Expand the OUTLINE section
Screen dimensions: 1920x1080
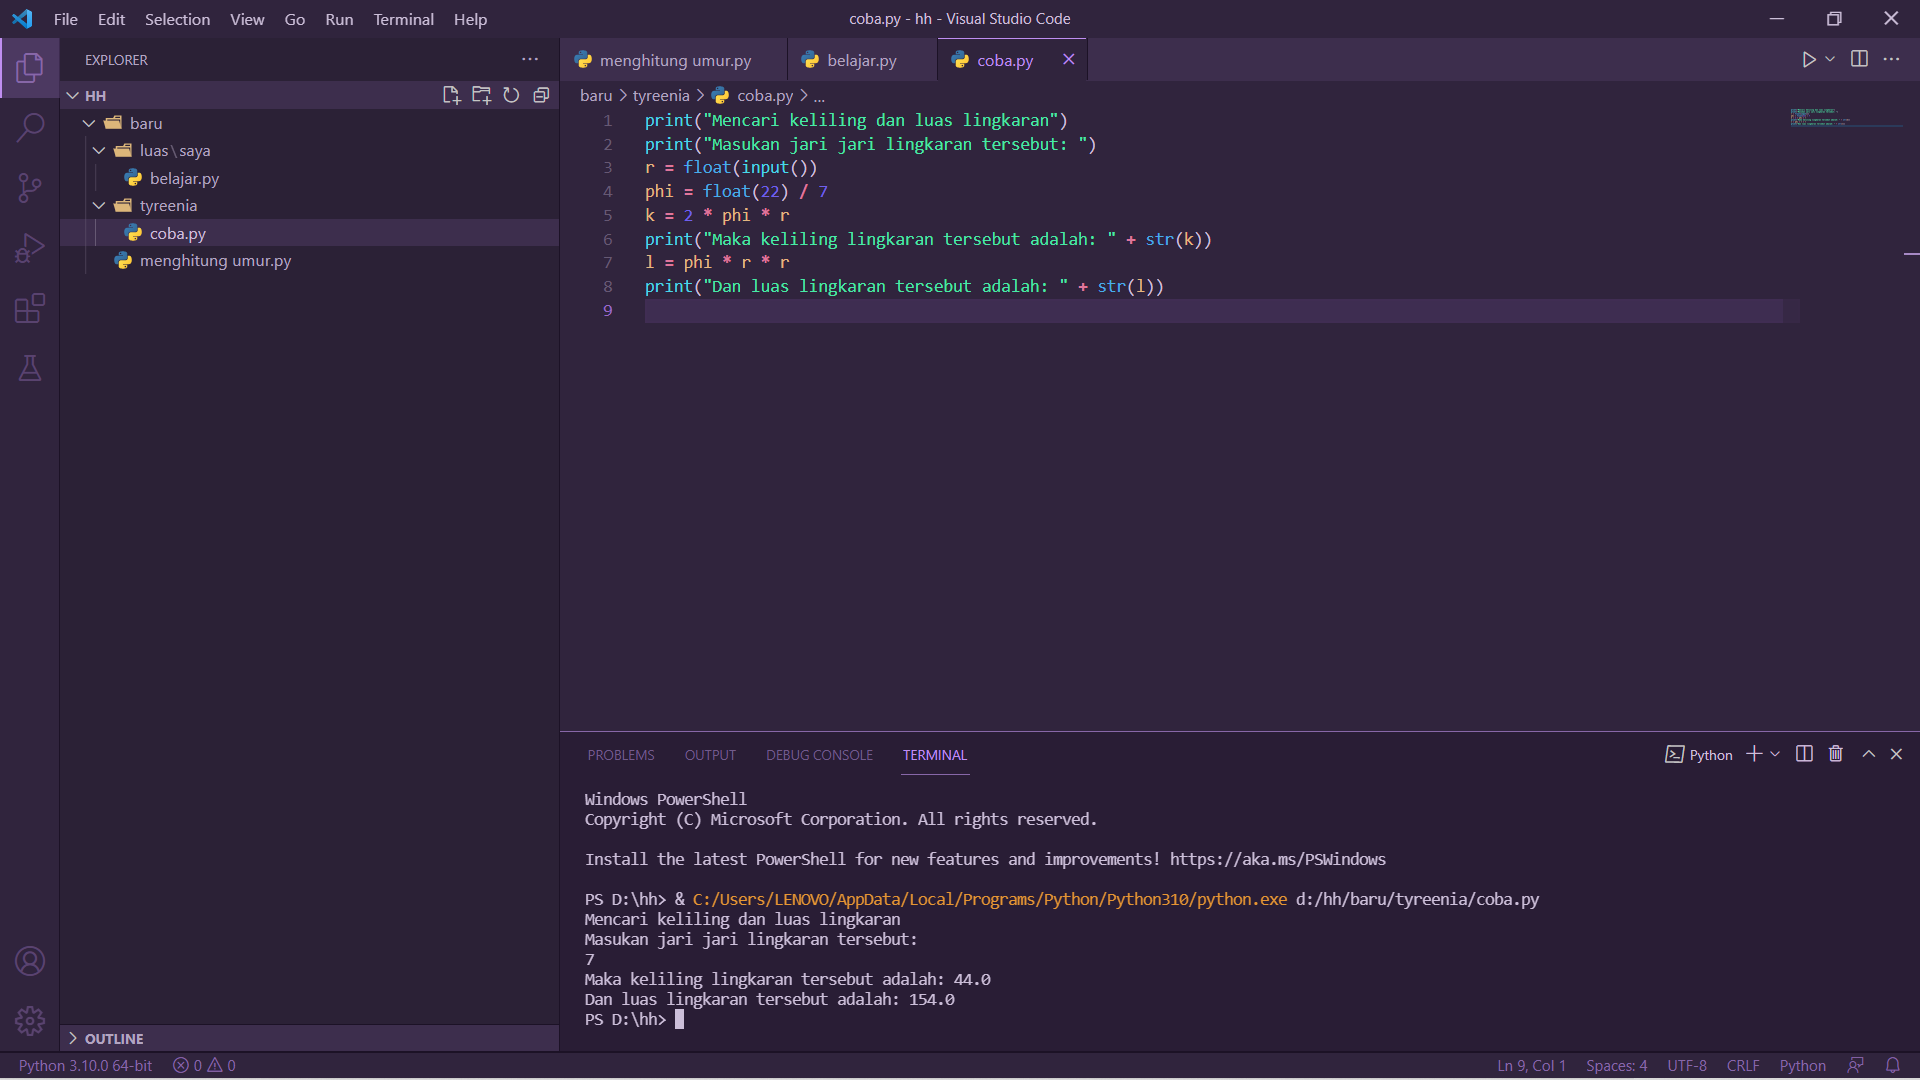(310, 1038)
